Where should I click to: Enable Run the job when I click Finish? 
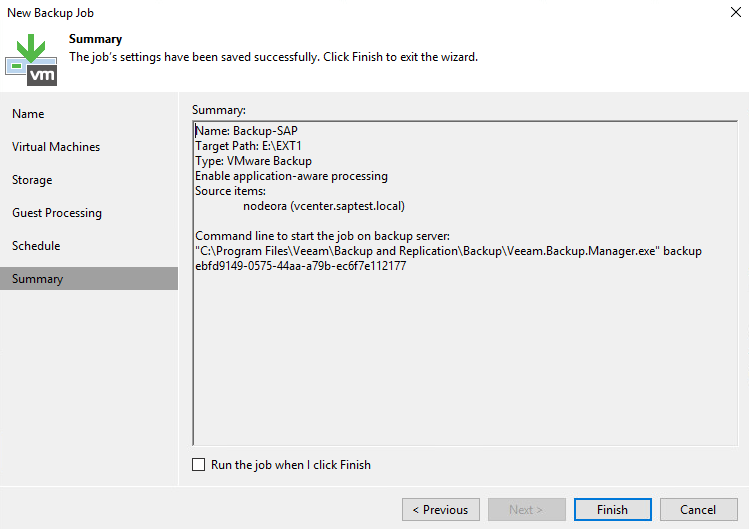pyautogui.click(x=199, y=465)
